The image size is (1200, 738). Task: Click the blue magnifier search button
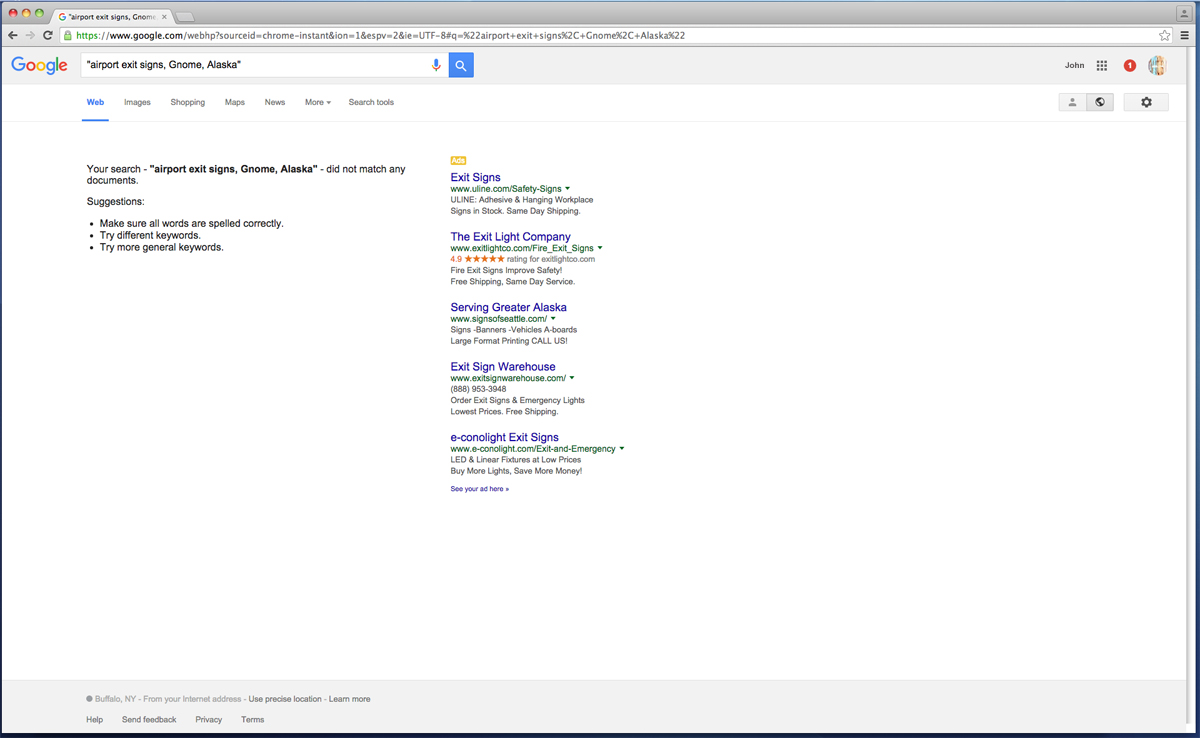coord(461,65)
